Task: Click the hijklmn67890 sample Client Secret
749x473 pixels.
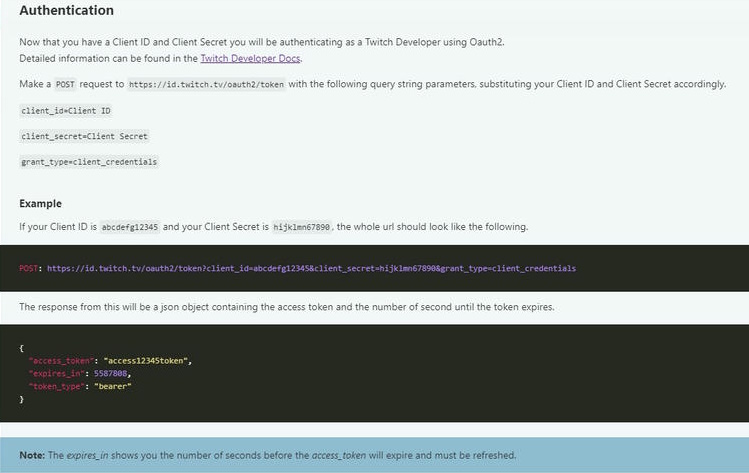Action: [x=301, y=227]
